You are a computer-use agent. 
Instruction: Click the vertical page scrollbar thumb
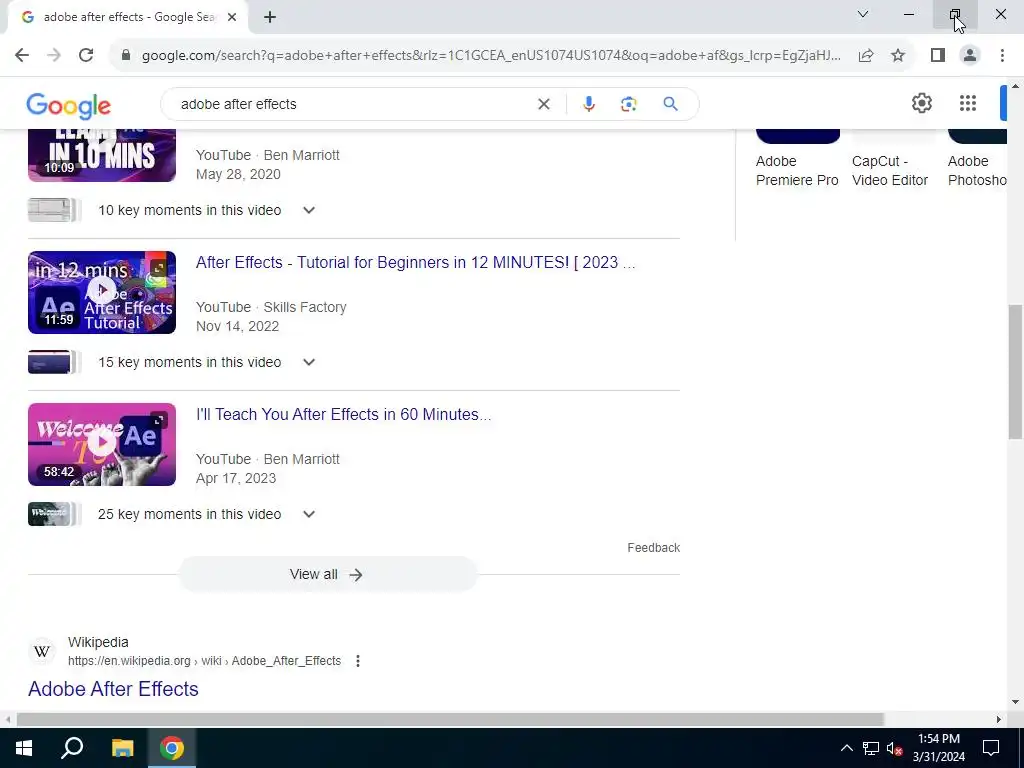pyautogui.click(x=1015, y=372)
